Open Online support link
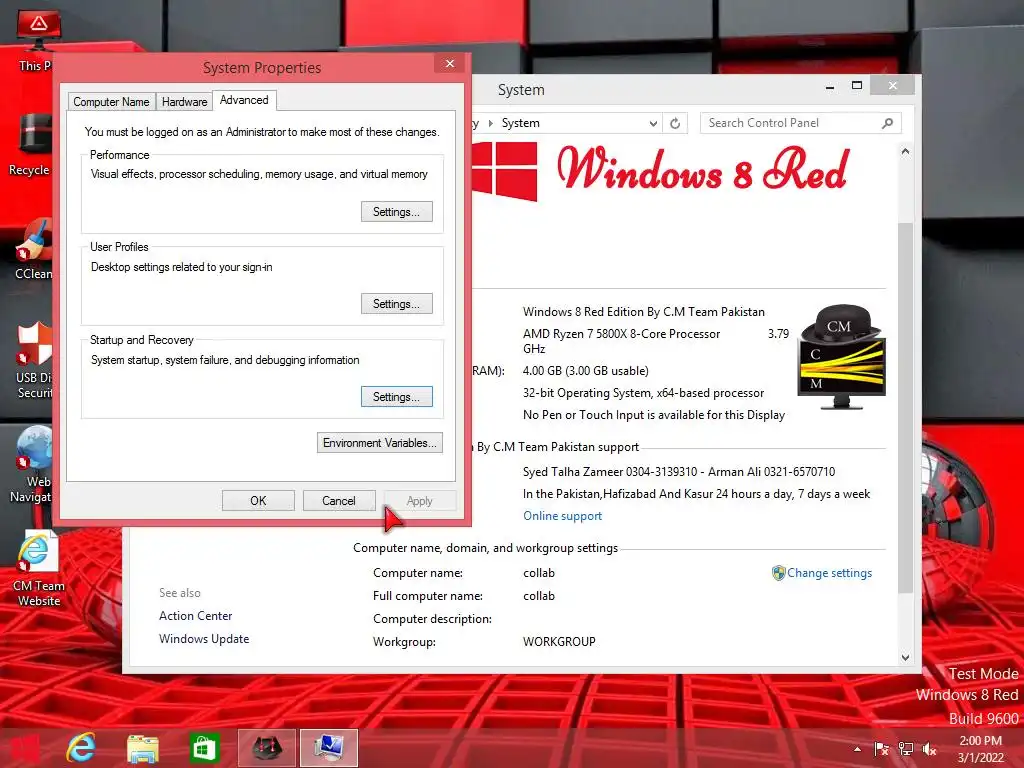Viewport: 1024px width, 768px height. tap(562, 516)
